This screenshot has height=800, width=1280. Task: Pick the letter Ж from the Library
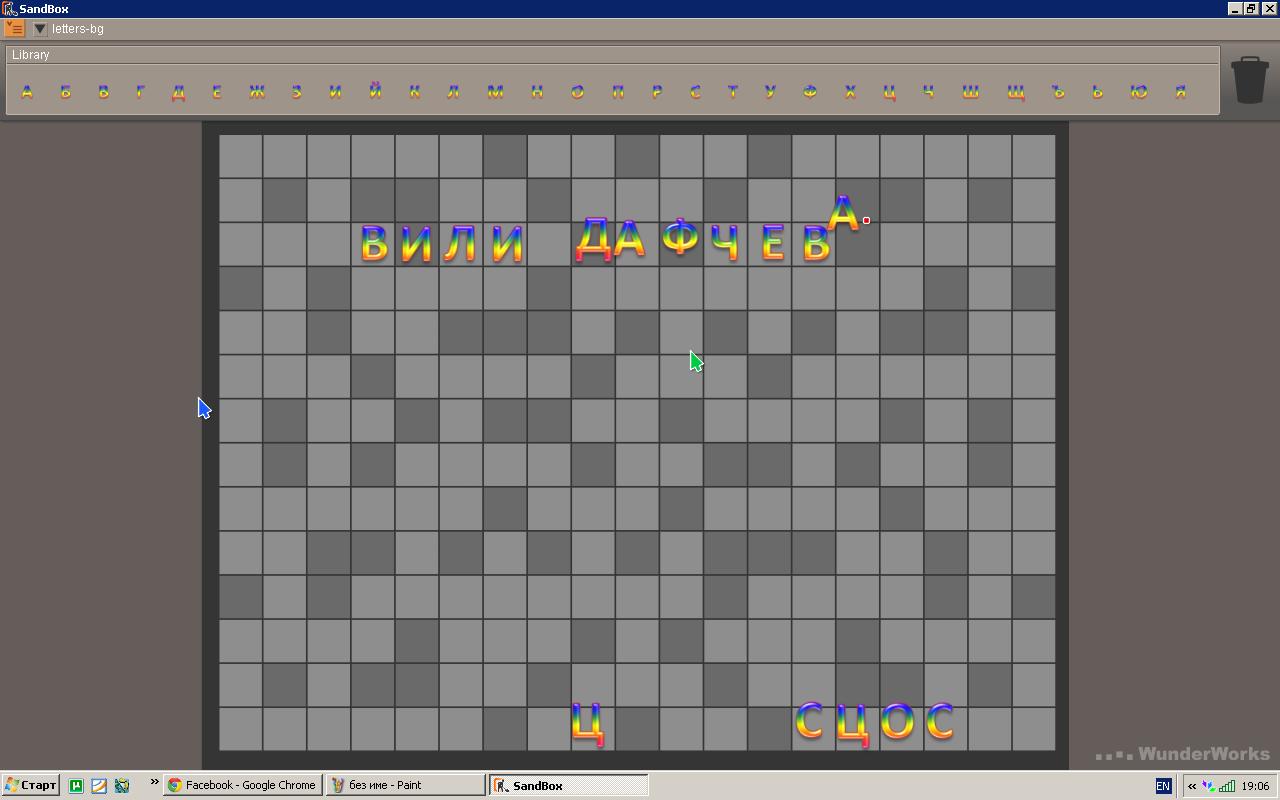pyautogui.click(x=257, y=92)
